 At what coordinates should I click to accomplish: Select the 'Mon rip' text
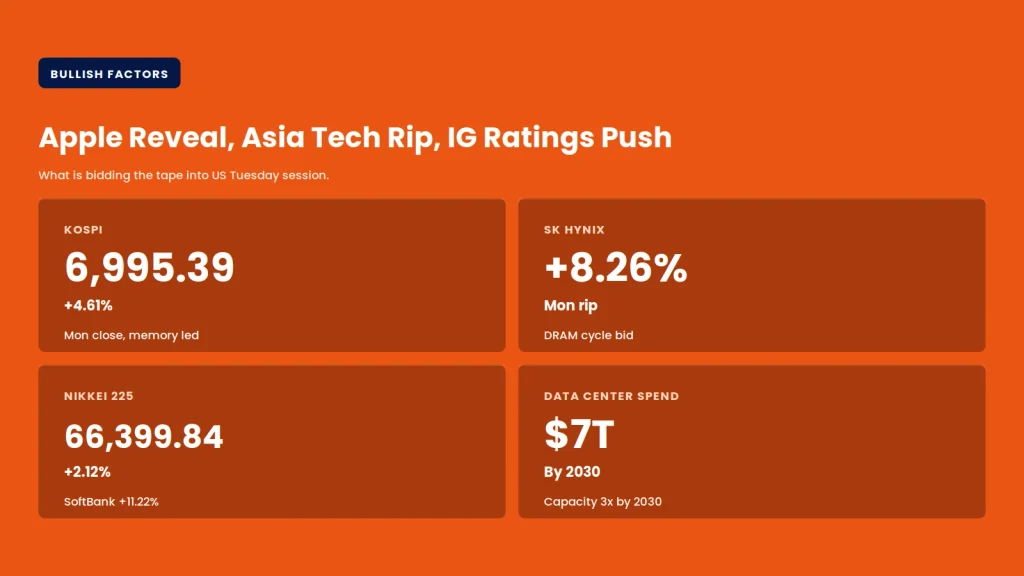click(x=571, y=306)
